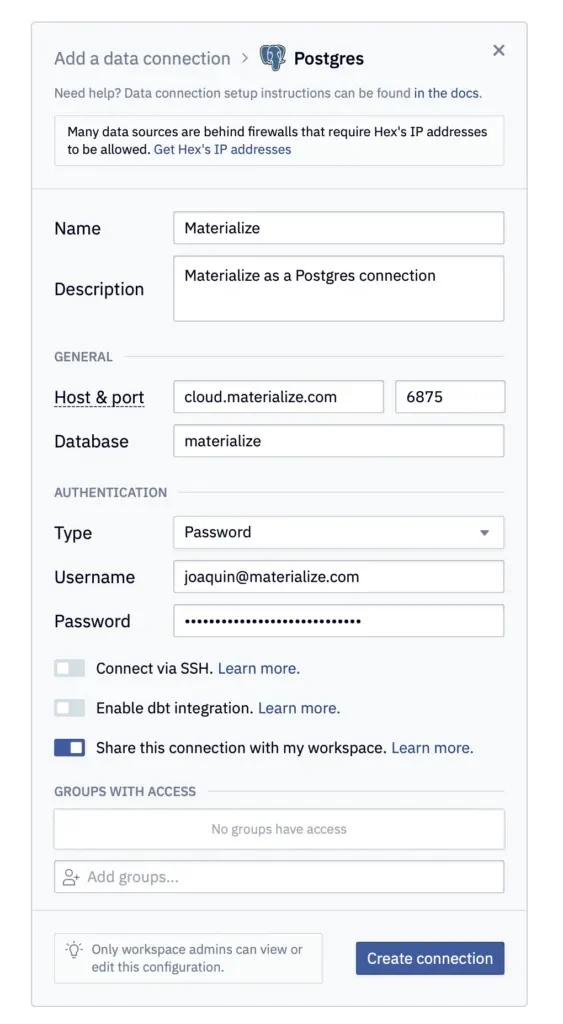Viewport: 563px width, 1024px height.
Task: Click the port number field
Action: (x=450, y=397)
